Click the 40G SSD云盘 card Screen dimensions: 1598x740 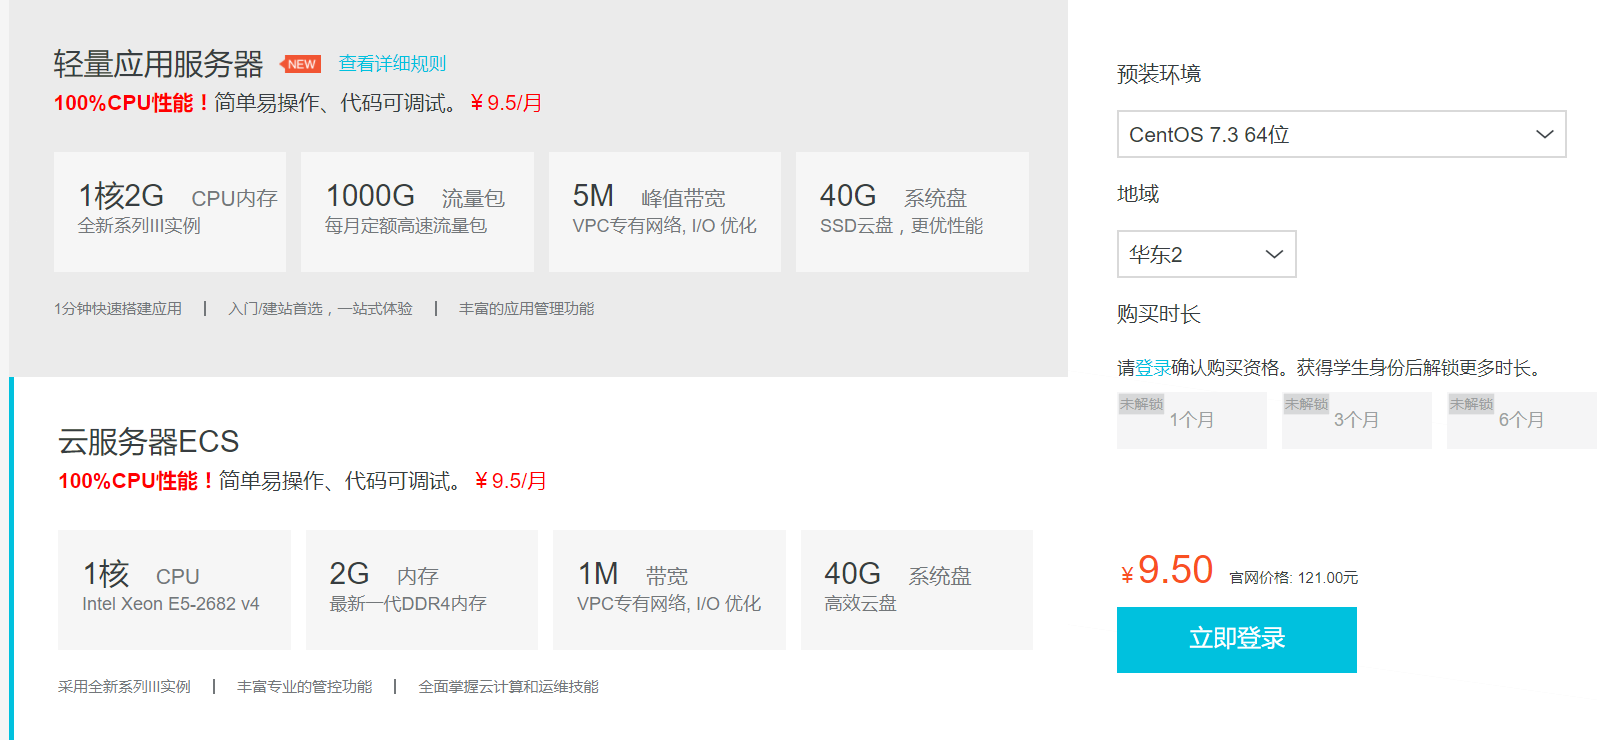pyautogui.click(x=912, y=212)
